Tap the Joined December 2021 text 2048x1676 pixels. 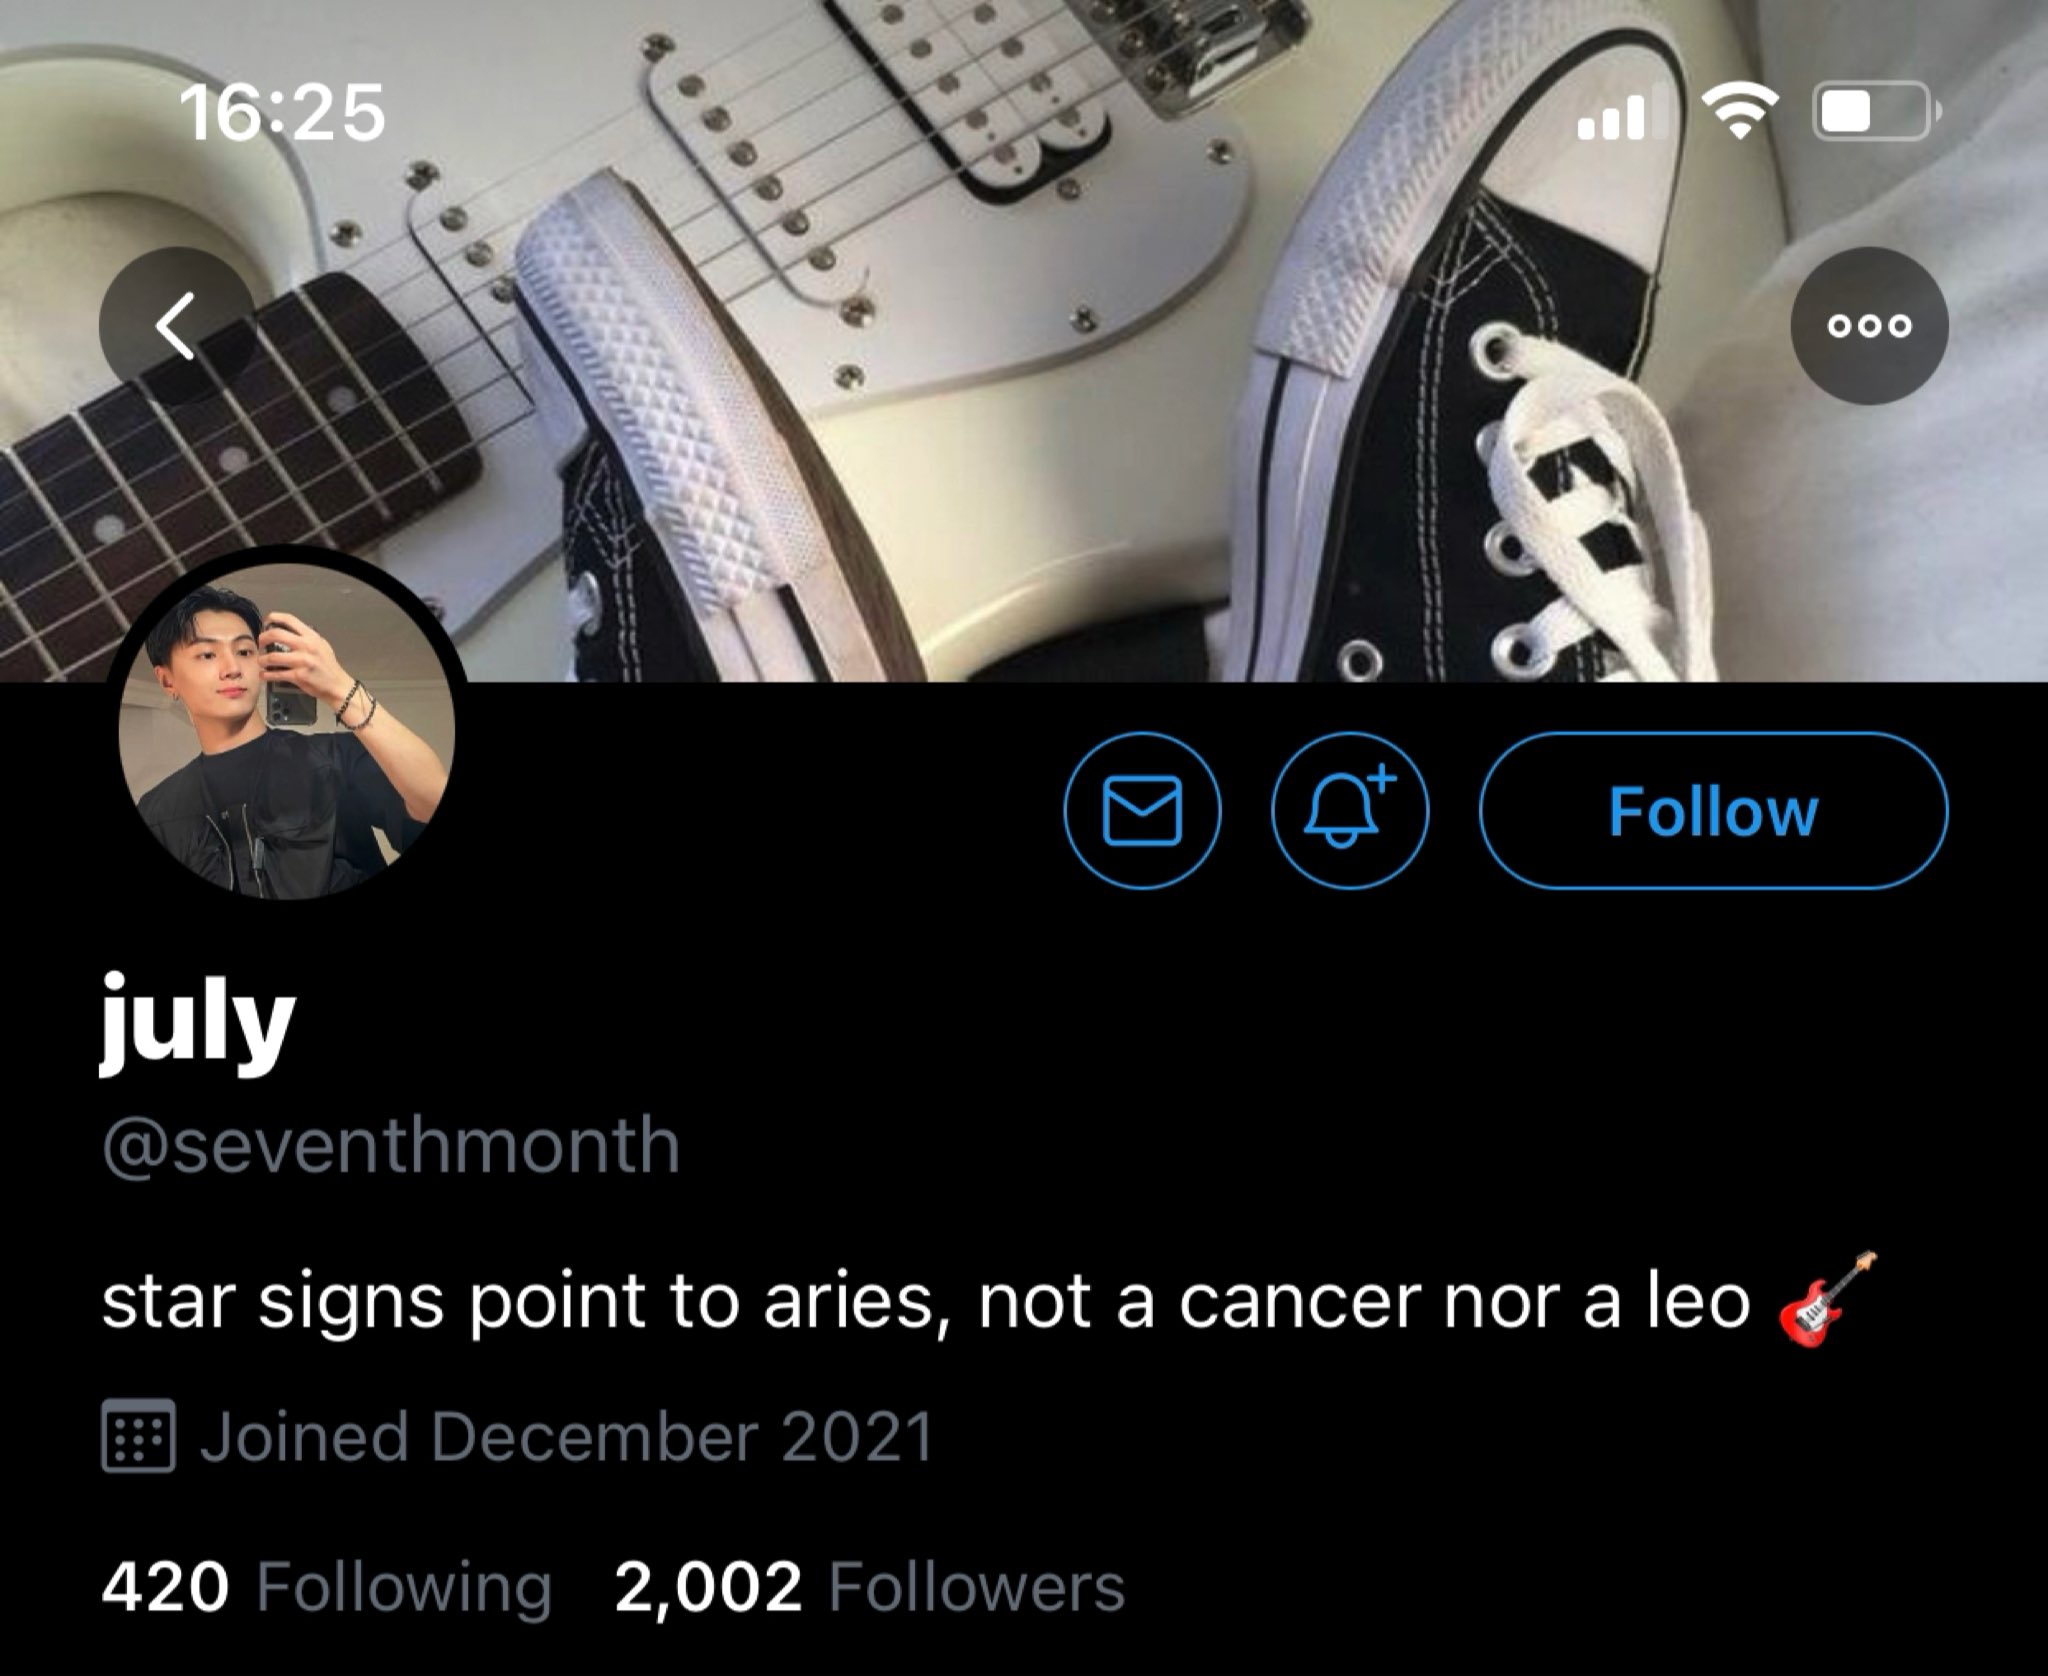(x=567, y=1436)
